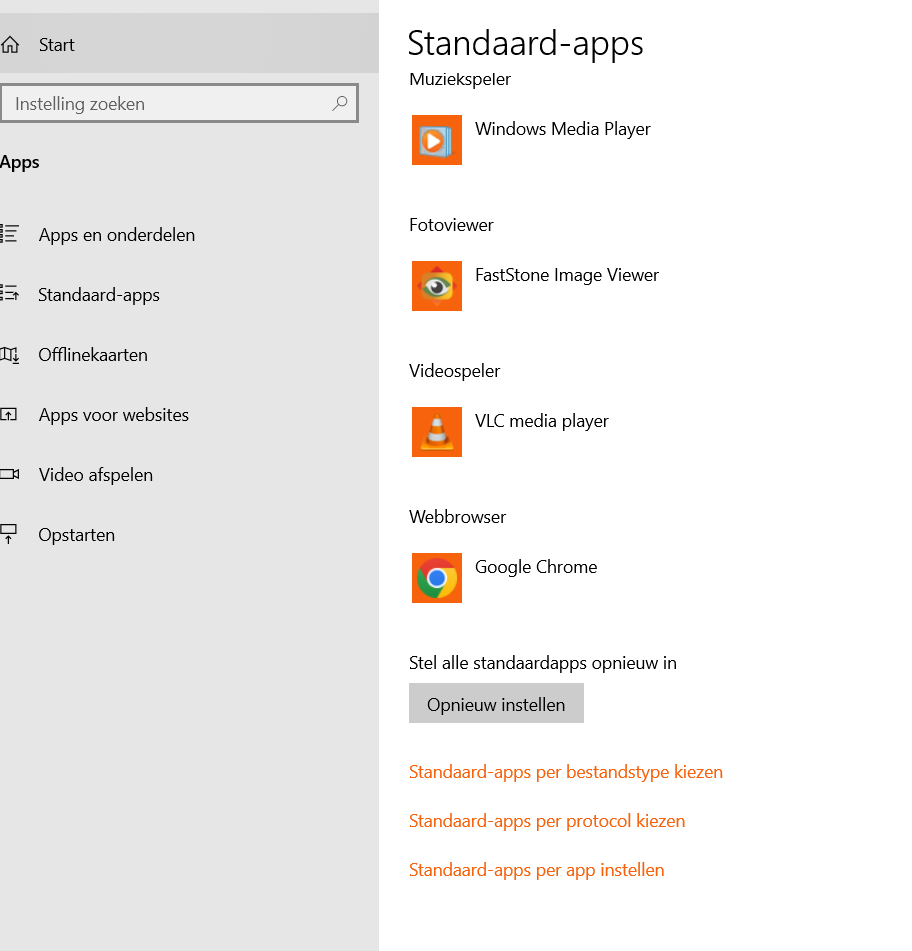Click the Opstarten startup icon
This screenshot has height=951, width=912.
click(x=10, y=534)
